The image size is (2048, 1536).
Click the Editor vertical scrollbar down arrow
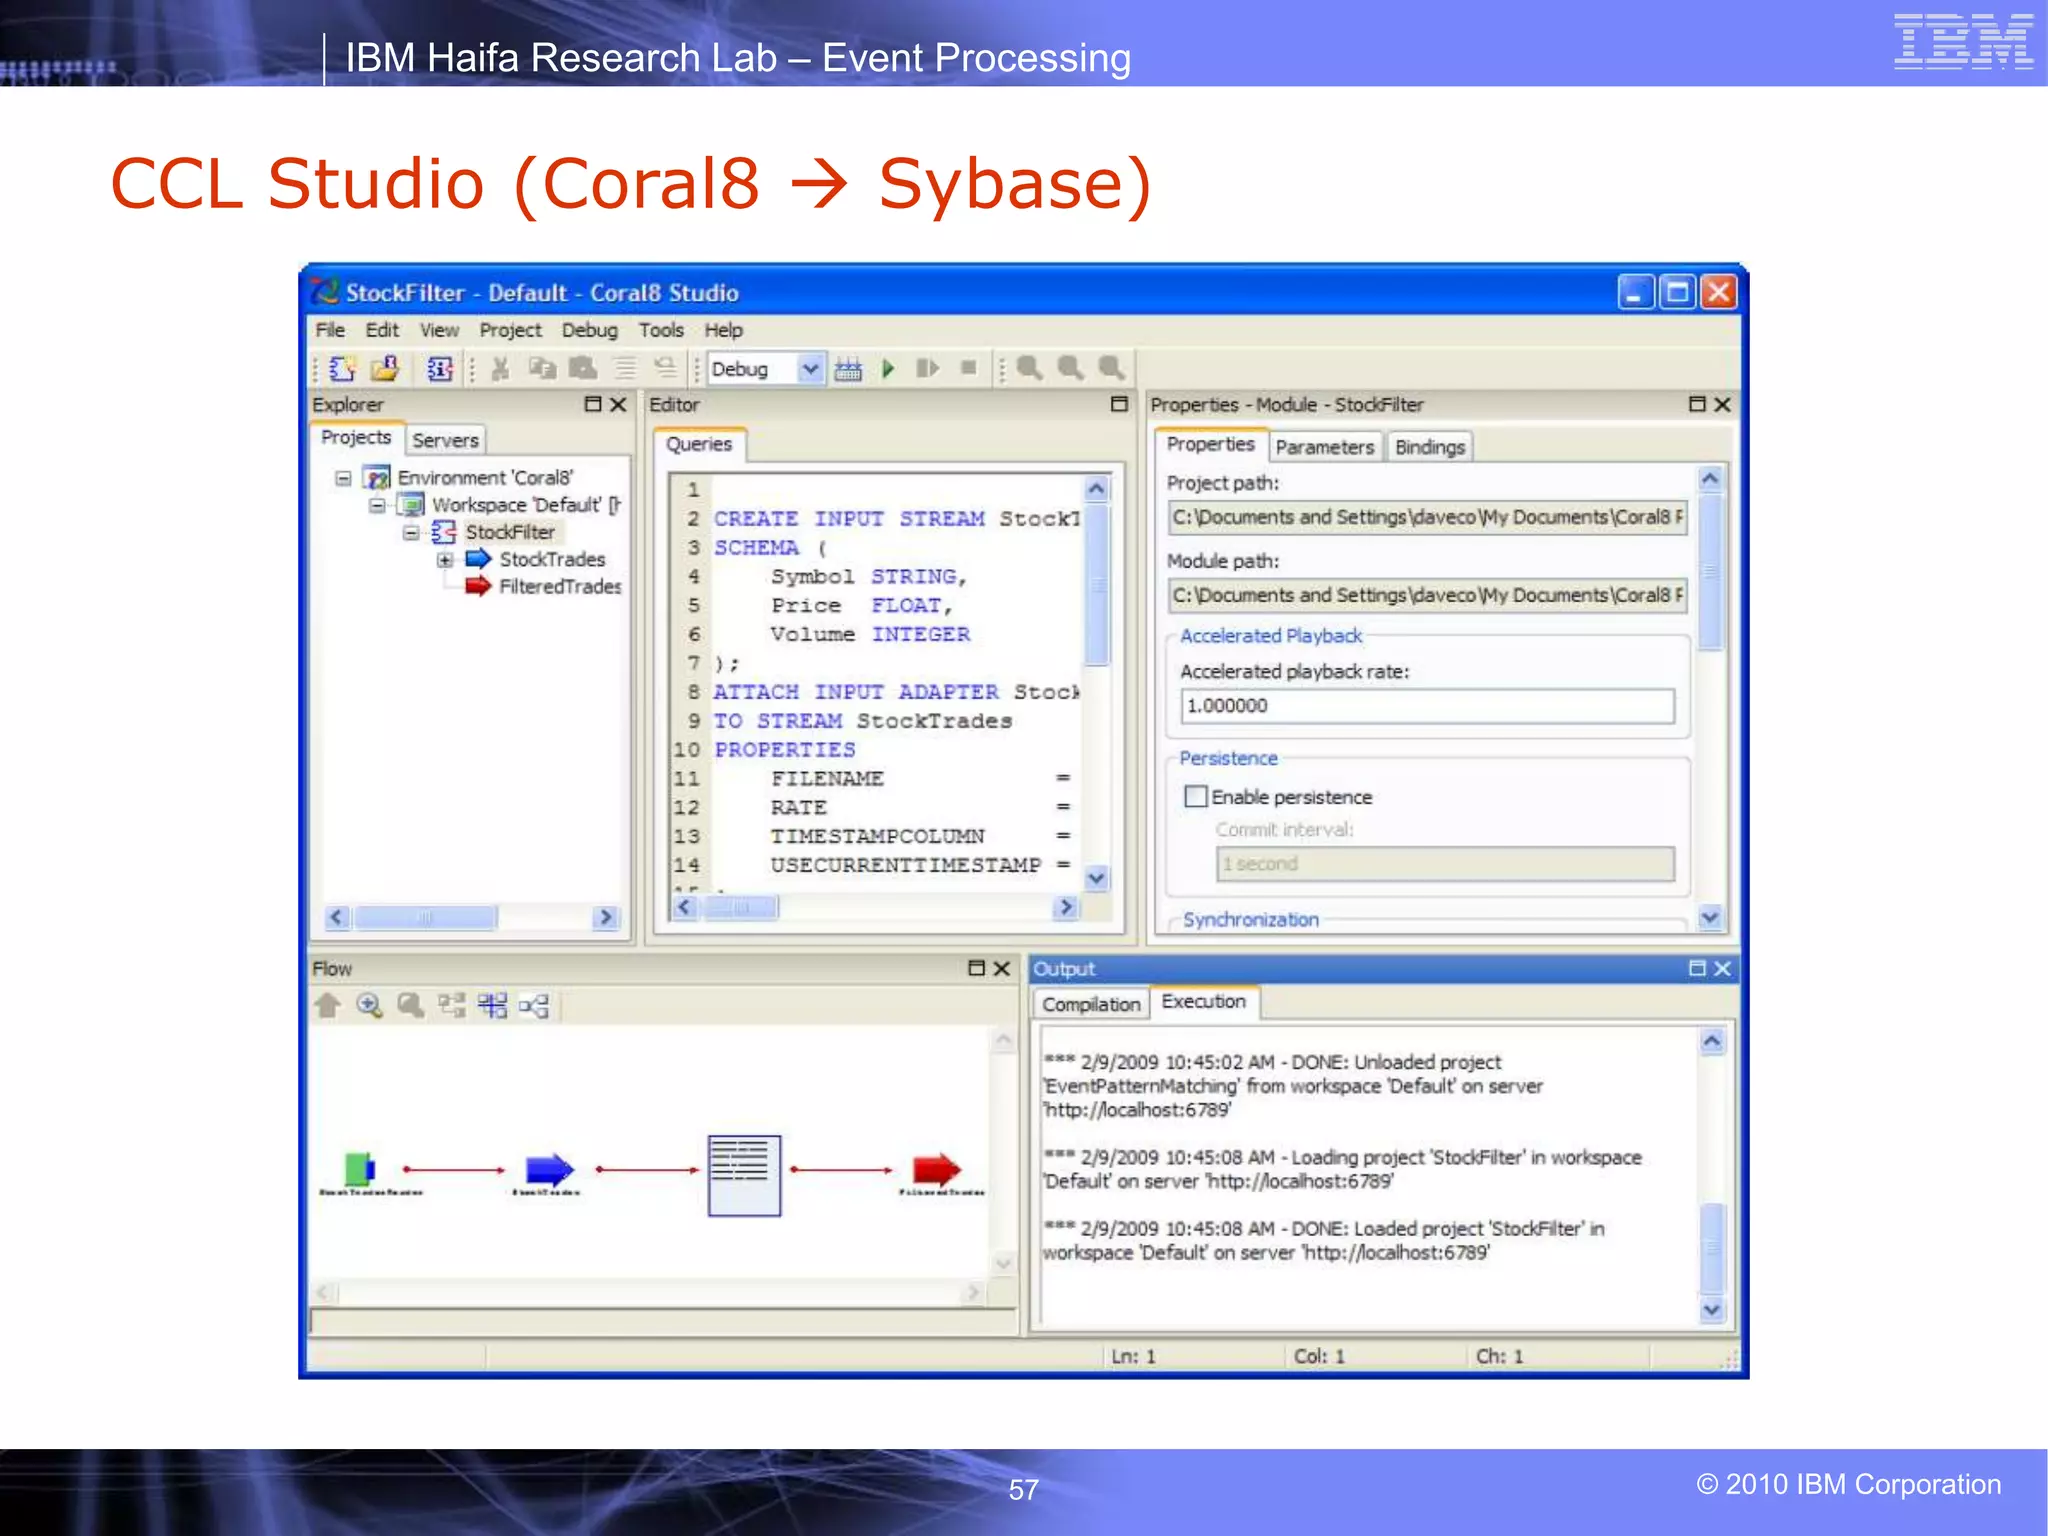1097,878
